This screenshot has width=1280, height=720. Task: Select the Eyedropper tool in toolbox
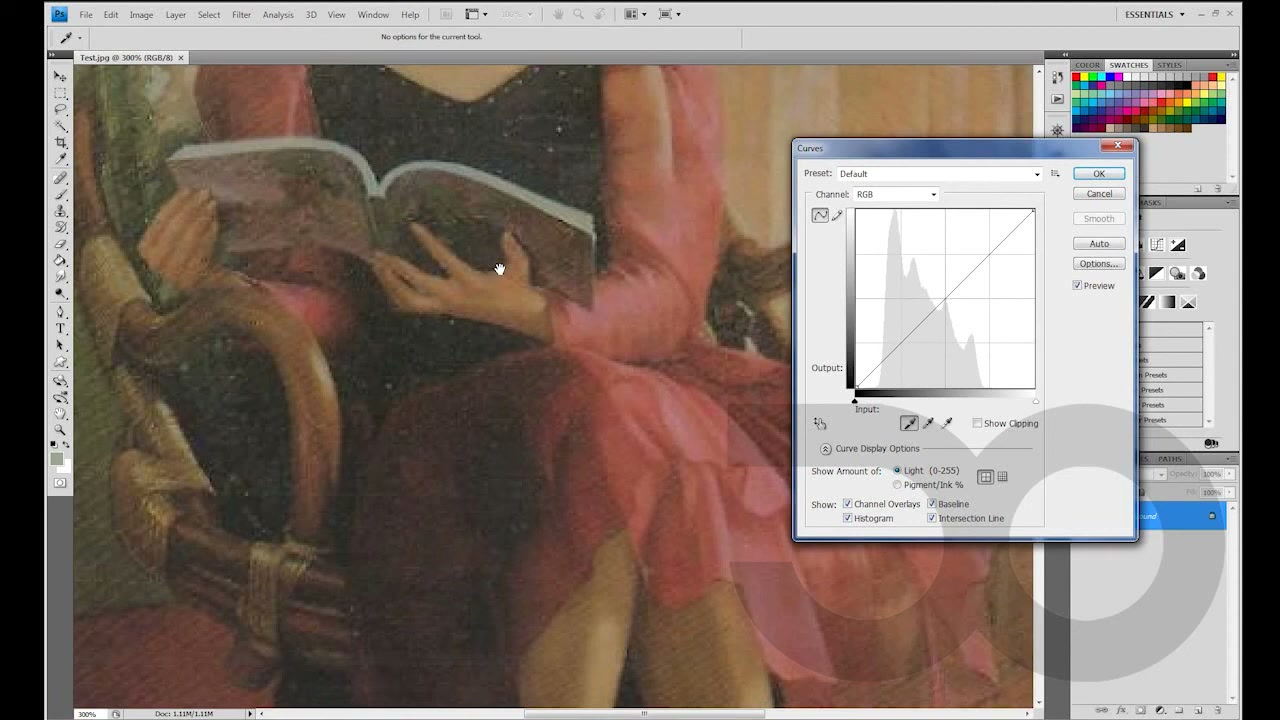(60, 160)
